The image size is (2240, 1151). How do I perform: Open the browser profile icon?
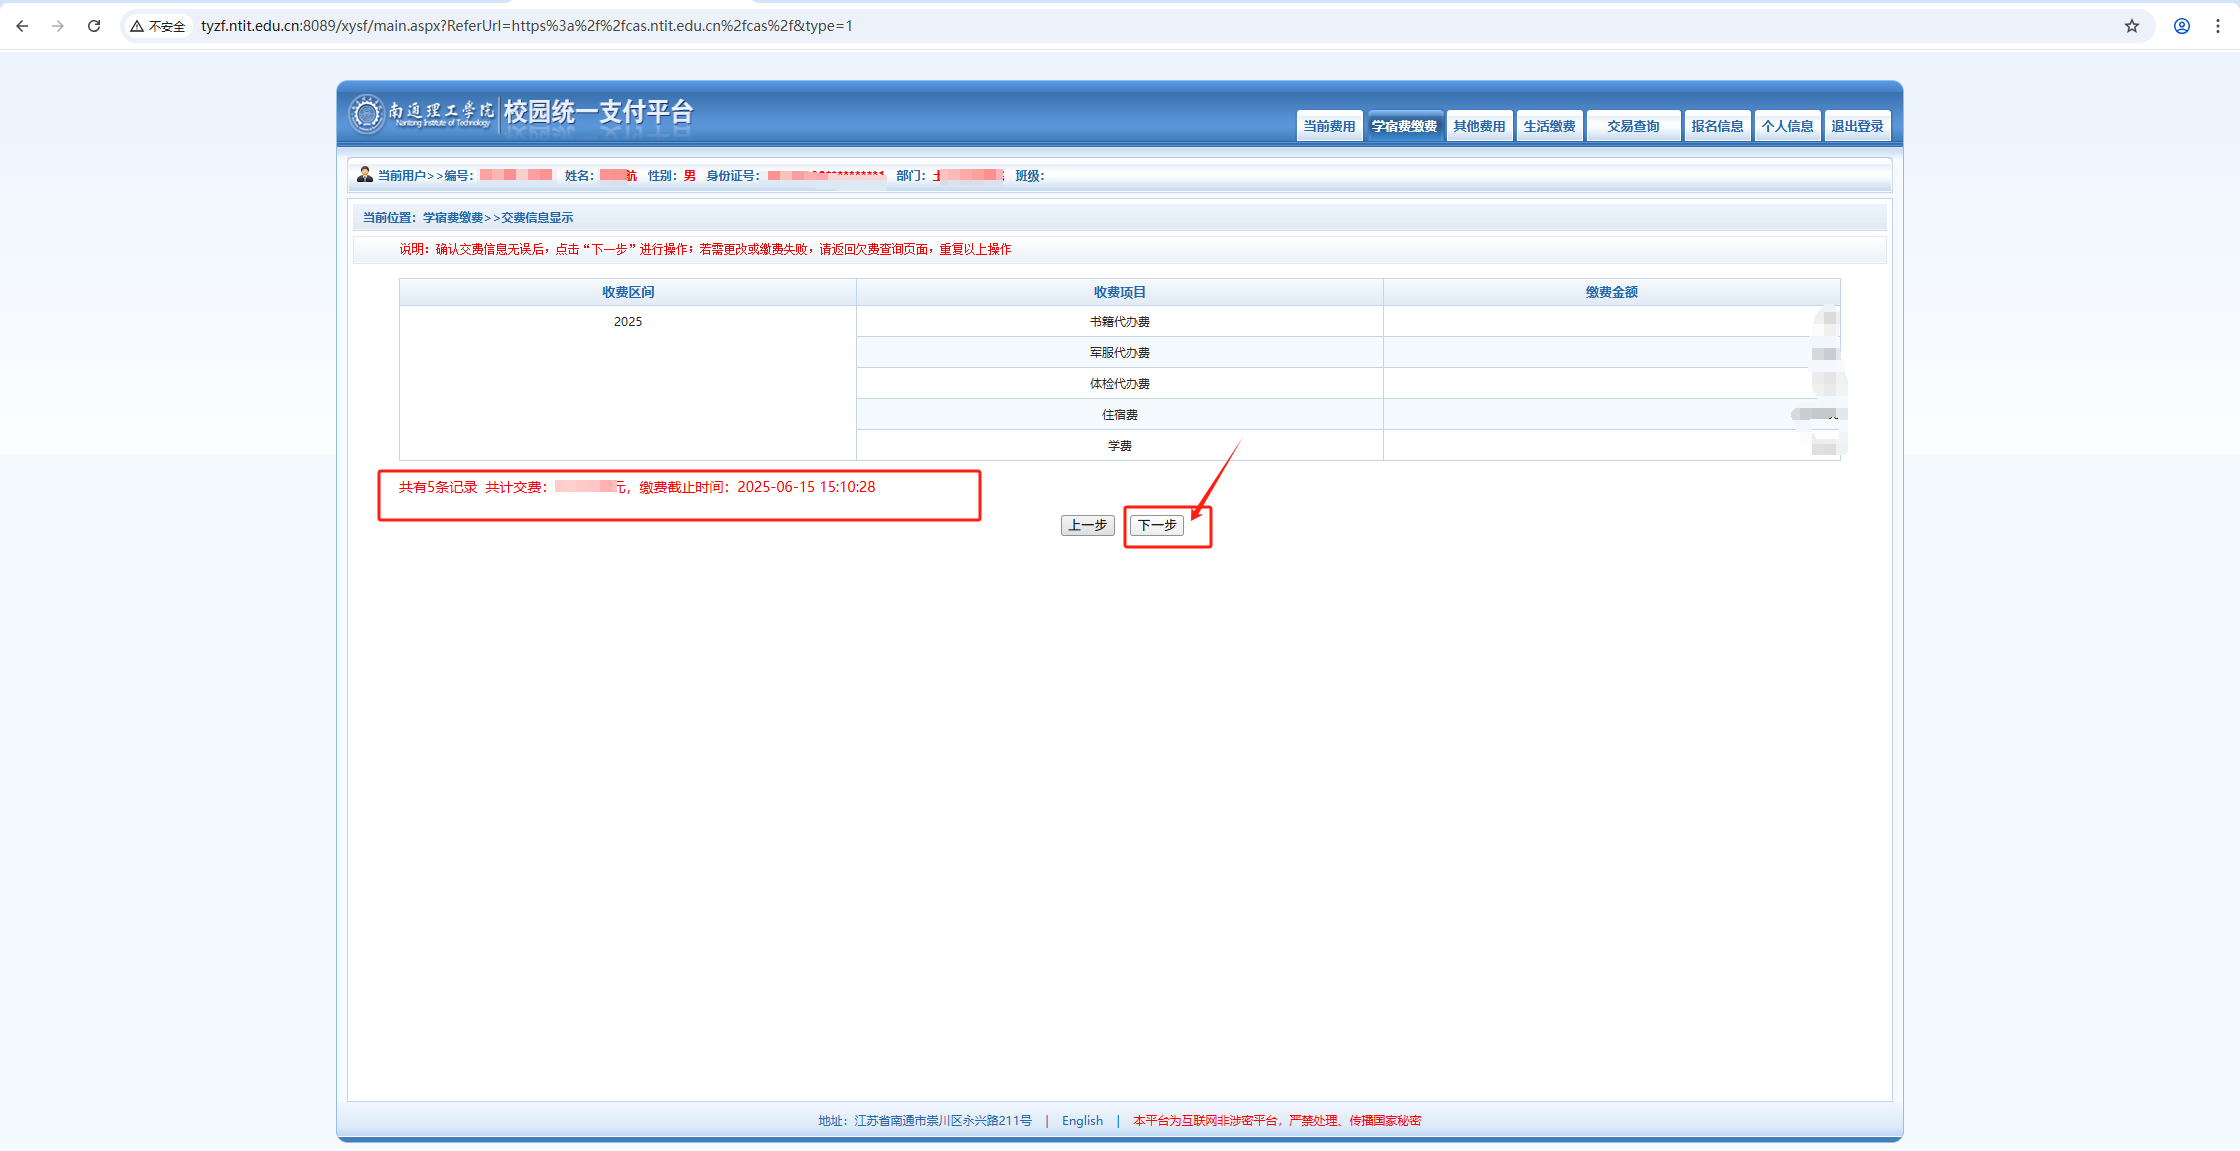coord(2182,26)
